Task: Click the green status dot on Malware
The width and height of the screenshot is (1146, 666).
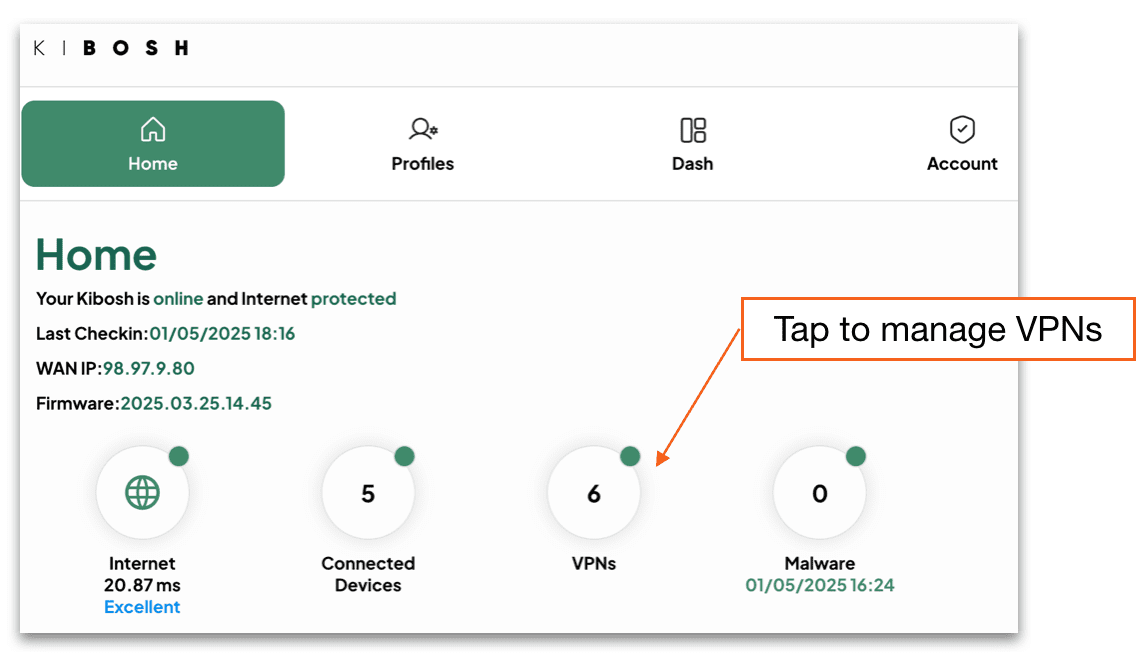Action: pyautogui.click(x=856, y=456)
